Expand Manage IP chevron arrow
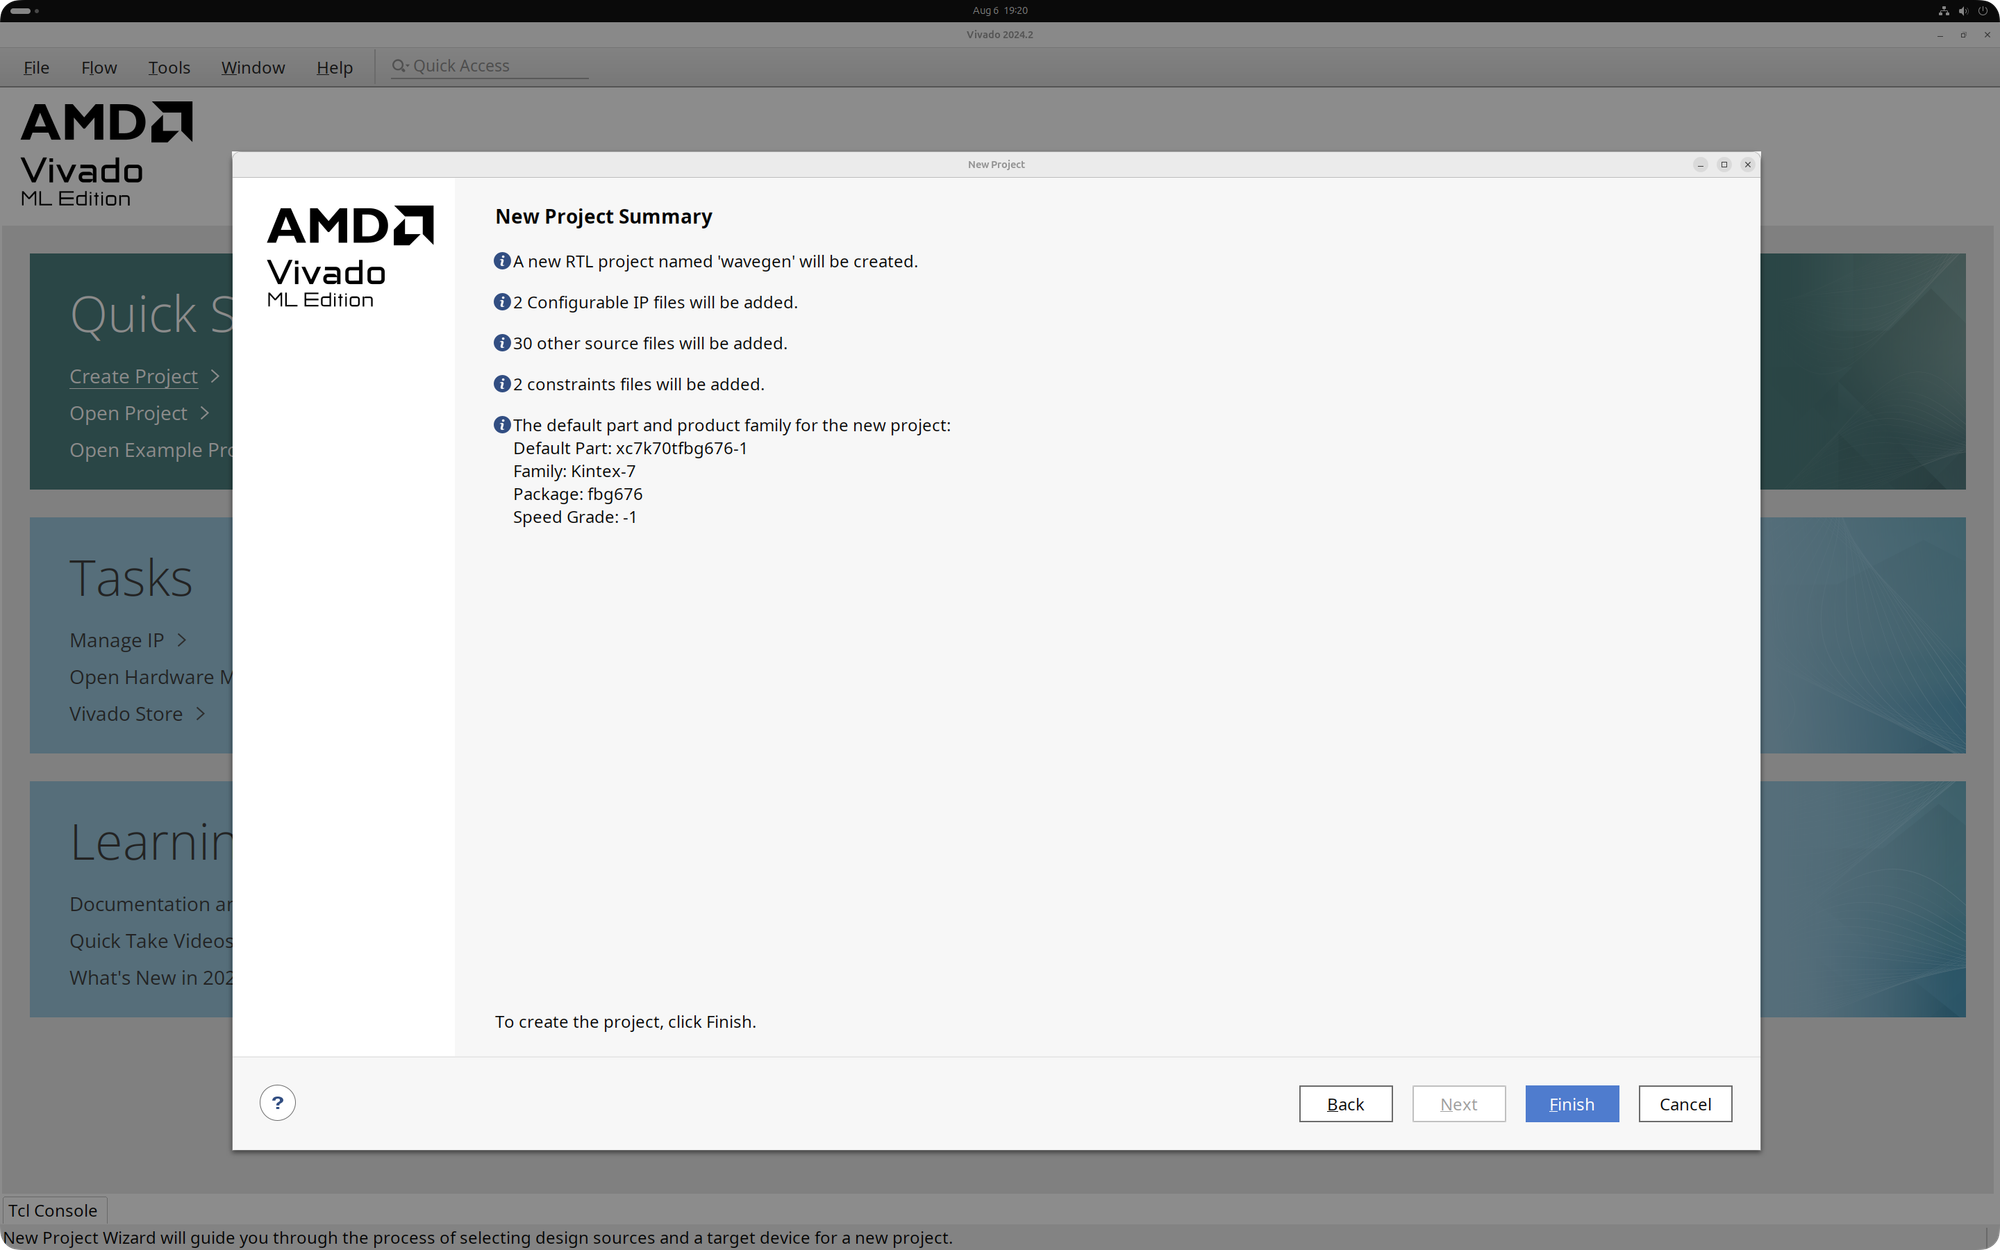Screen dimensions: 2000x1250 click(x=182, y=640)
